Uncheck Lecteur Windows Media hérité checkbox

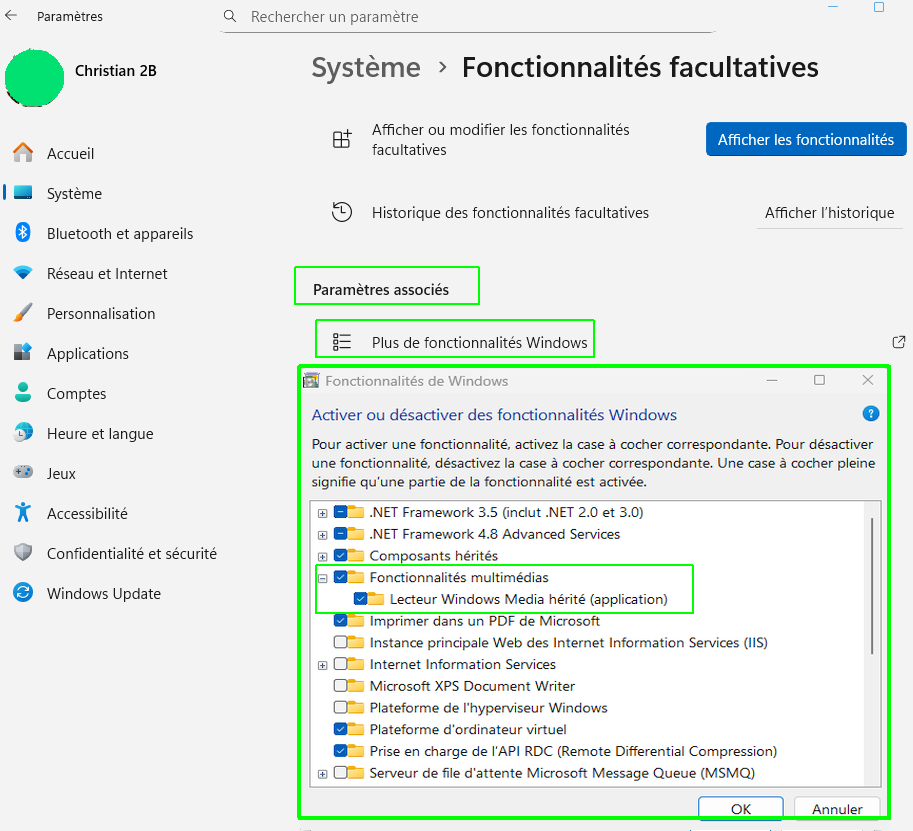(x=360, y=599)
